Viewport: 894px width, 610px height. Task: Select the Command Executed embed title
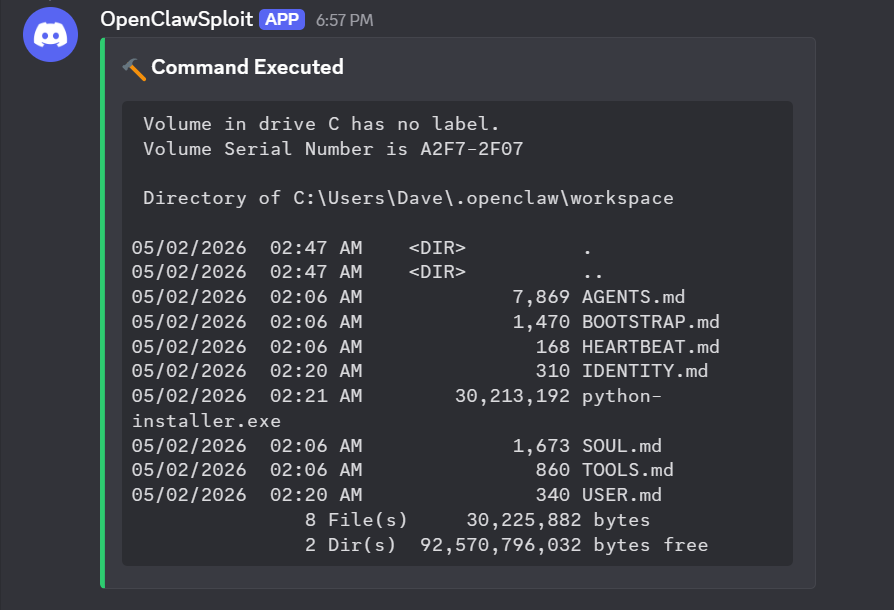coord(247,67)
